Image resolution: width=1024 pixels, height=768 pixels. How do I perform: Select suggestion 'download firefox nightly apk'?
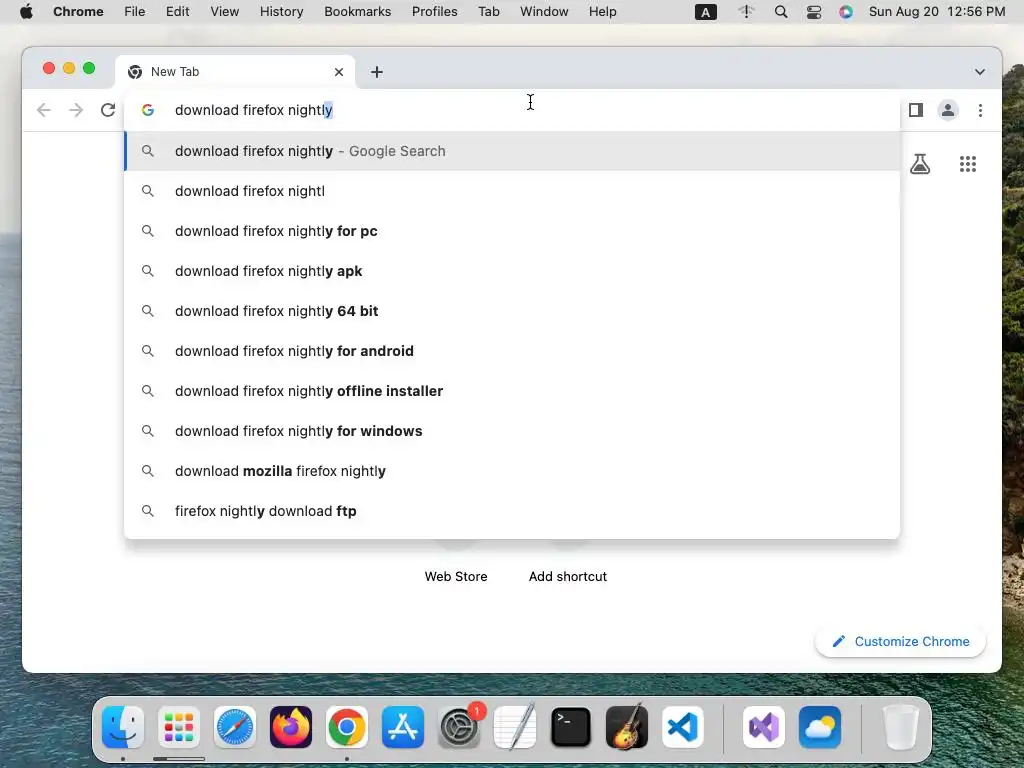point(512,271)
